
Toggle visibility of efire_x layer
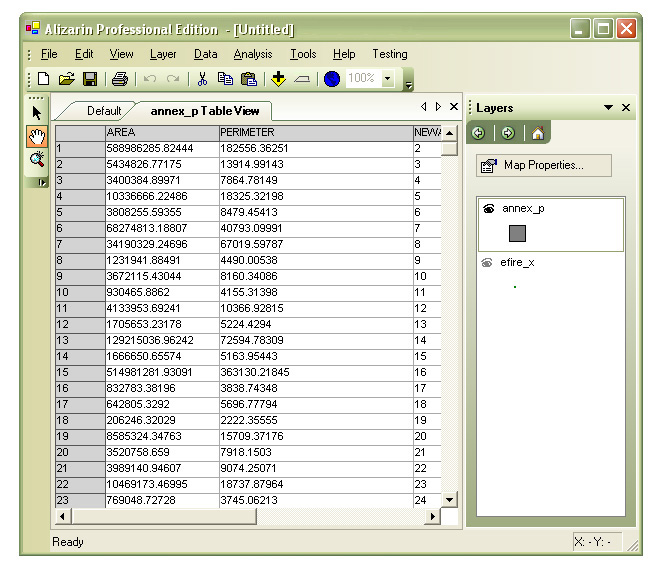(487, 263)
